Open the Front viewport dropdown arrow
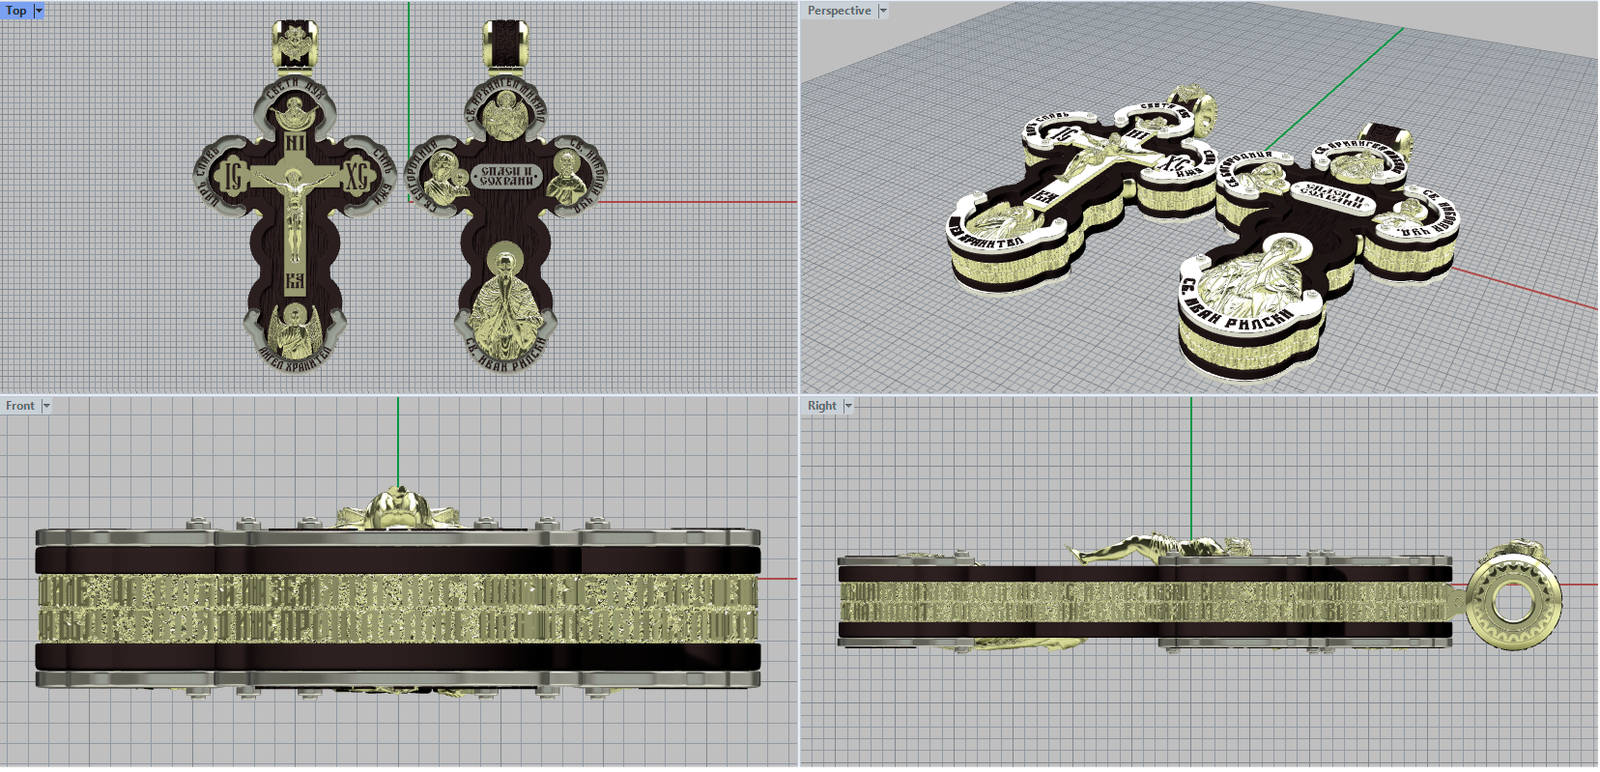This screenshot has width=1600, height=772. tap(46, 405)
